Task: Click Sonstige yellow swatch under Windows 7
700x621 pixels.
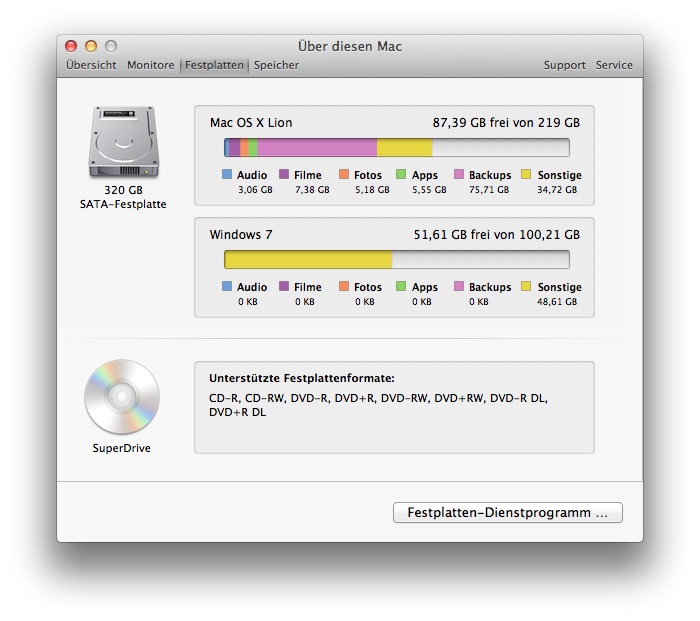Action: [526, 286]
